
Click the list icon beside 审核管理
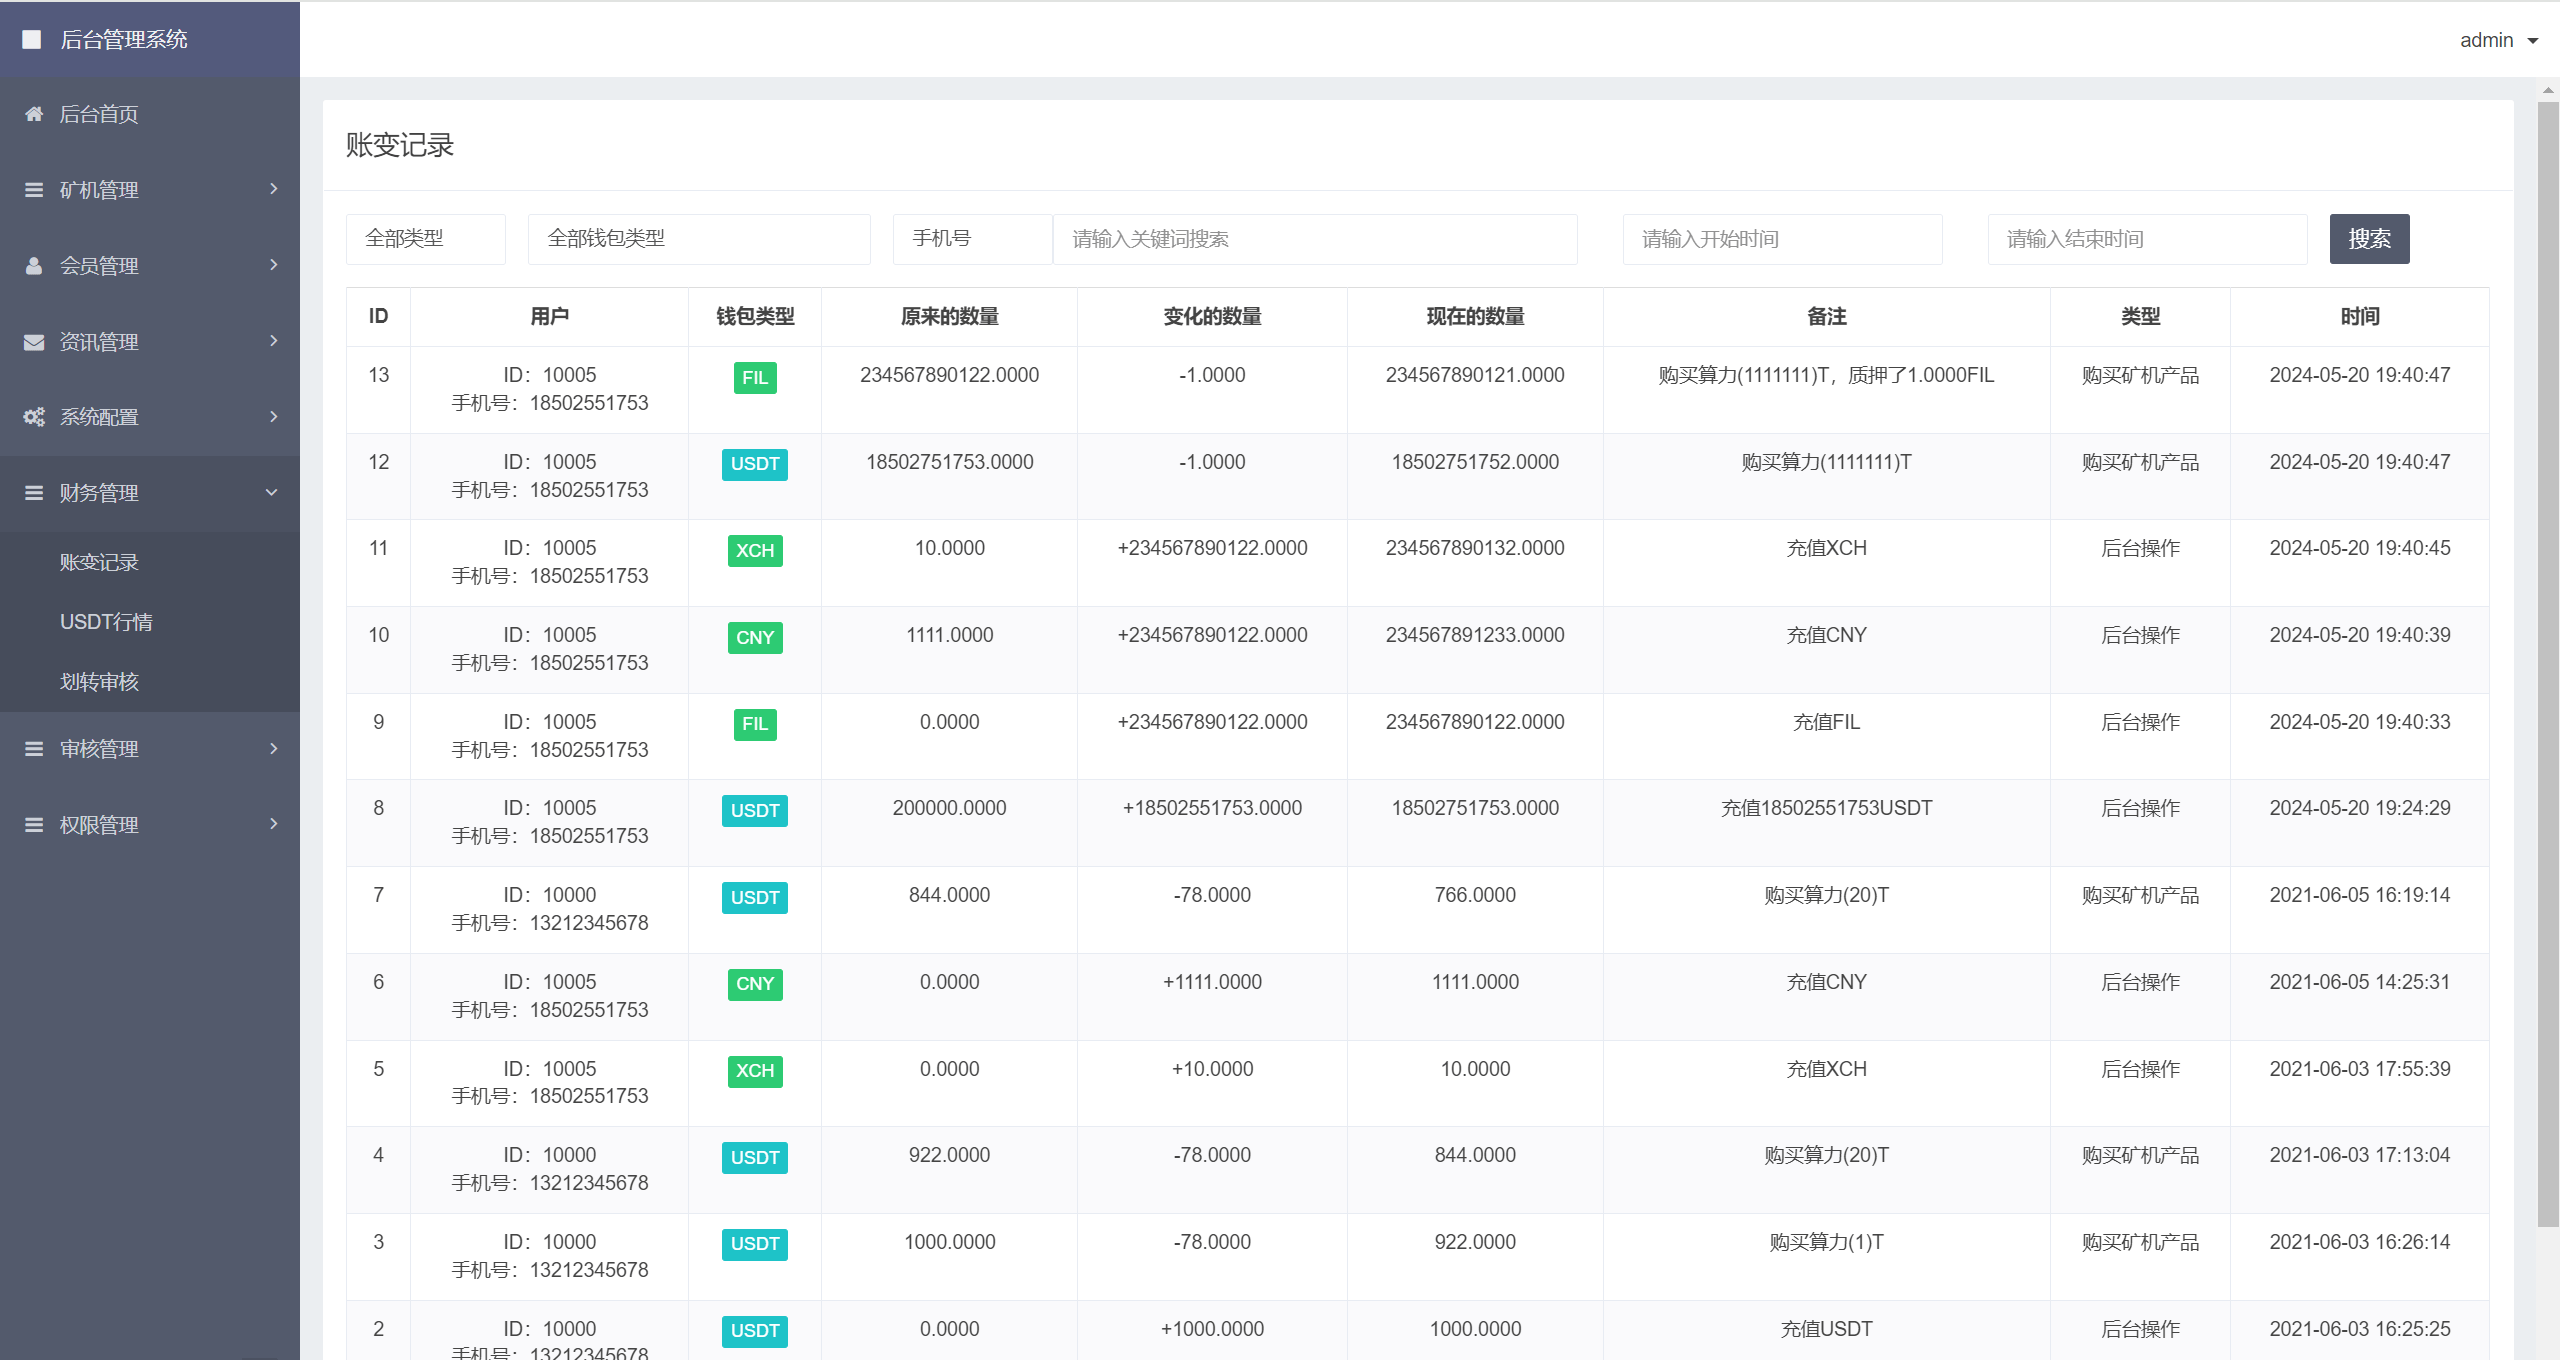point(34,749)
